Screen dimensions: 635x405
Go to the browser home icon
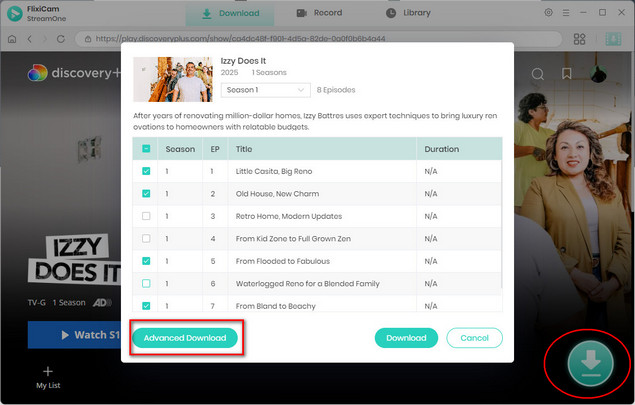12,39
